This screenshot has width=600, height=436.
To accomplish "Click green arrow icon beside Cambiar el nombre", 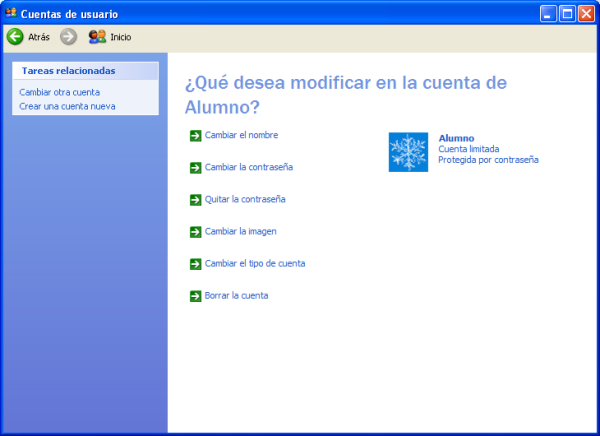I will [195, 135].
